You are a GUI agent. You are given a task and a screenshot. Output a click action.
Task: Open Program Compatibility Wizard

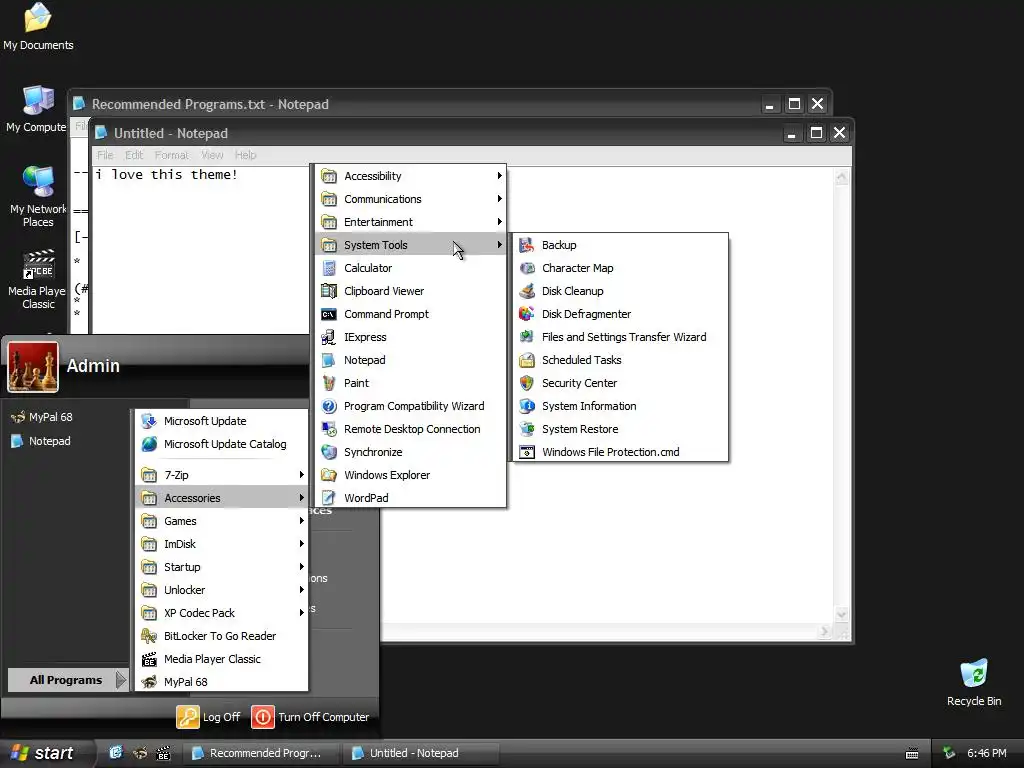coord(411,406)
